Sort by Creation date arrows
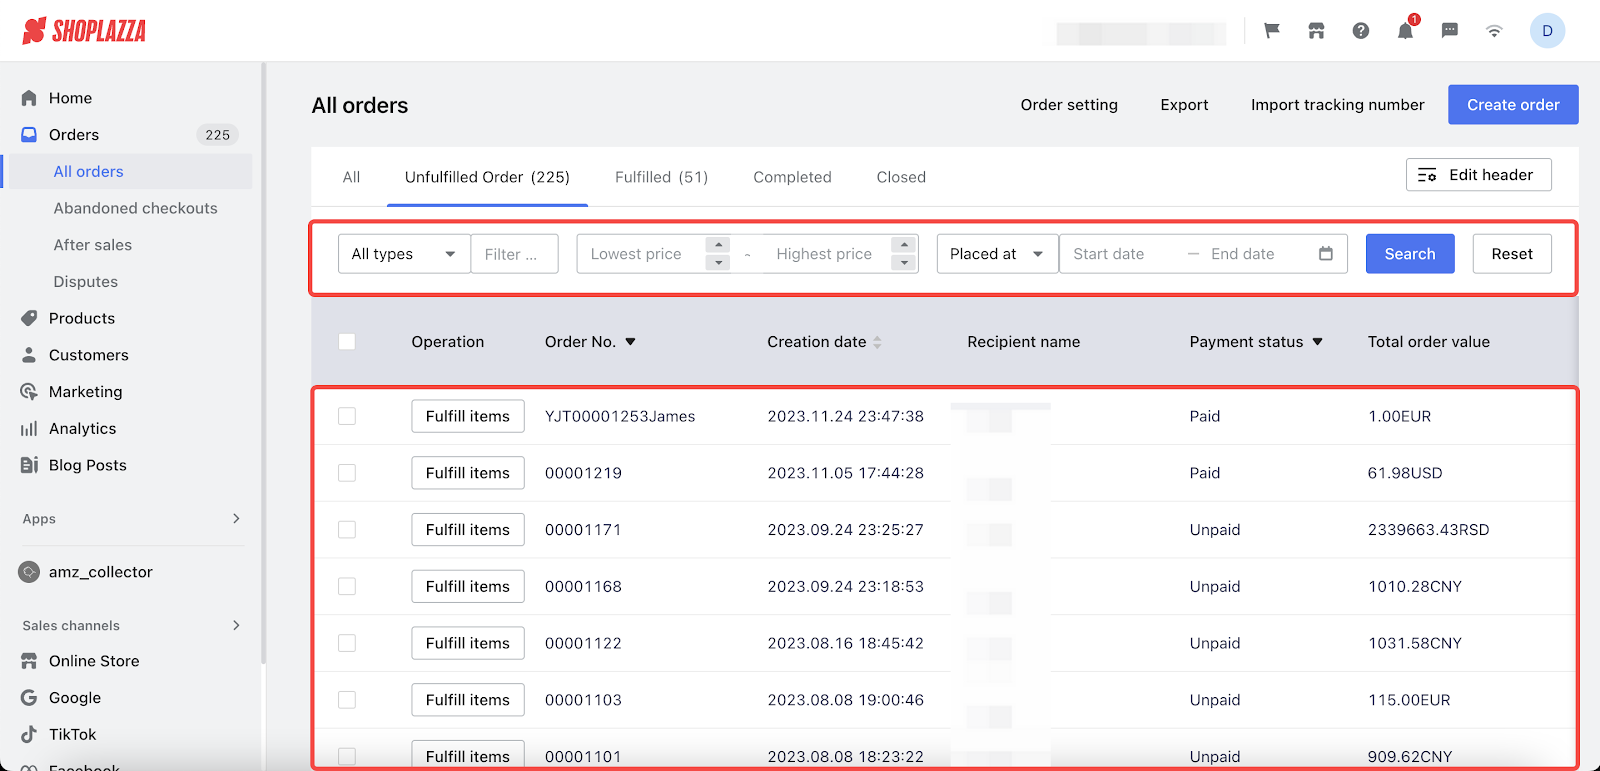The image size is (1600, 771). 877,342
